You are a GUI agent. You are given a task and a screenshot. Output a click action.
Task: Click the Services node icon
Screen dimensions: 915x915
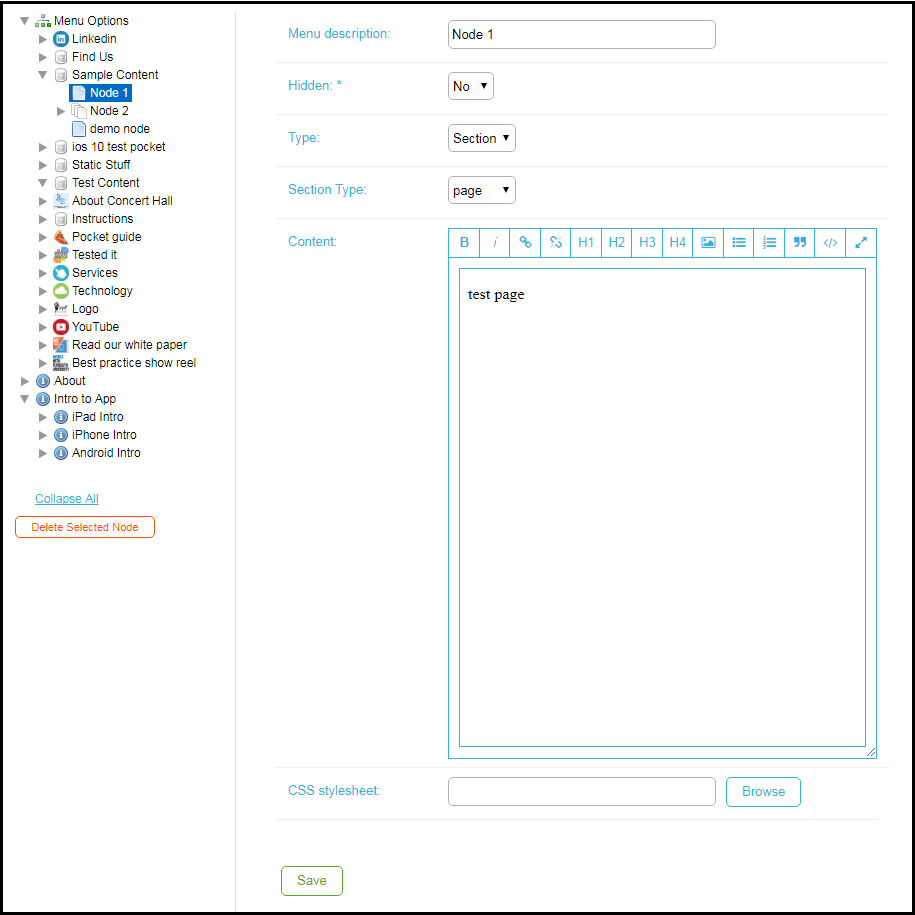61,273
